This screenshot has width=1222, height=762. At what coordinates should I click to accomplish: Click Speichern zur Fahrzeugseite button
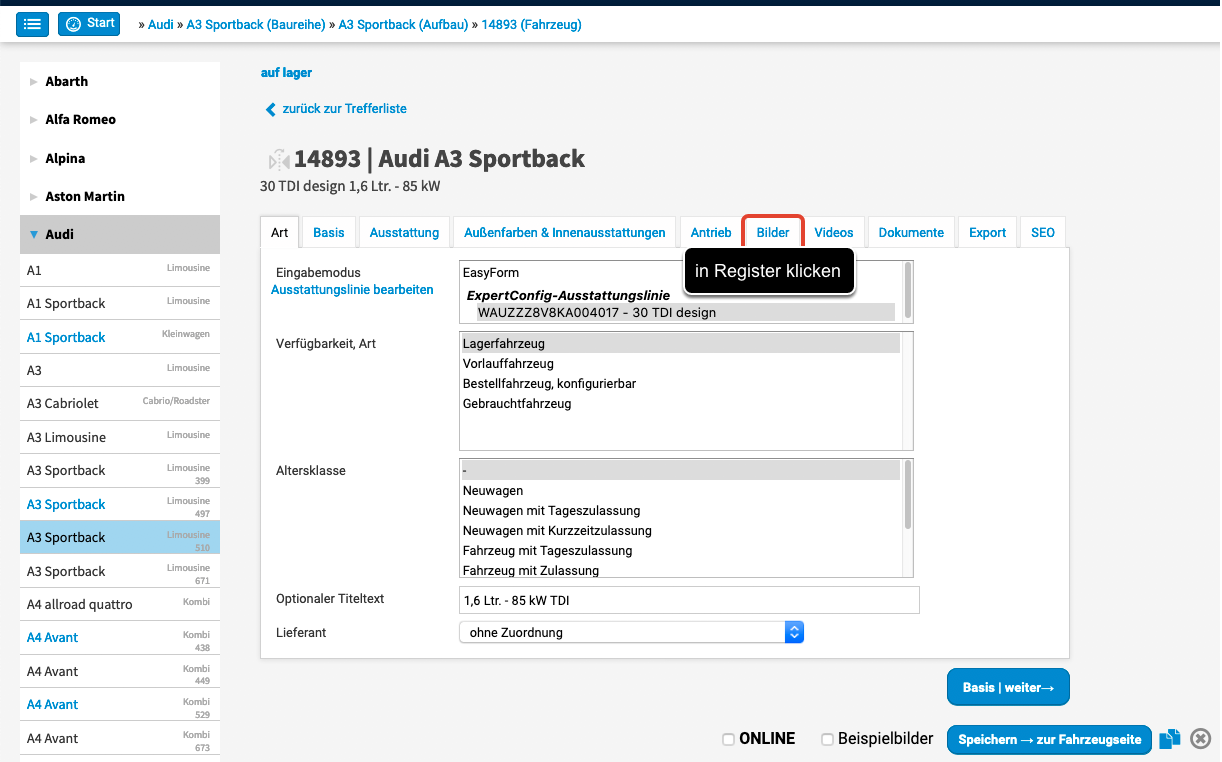1049,740
